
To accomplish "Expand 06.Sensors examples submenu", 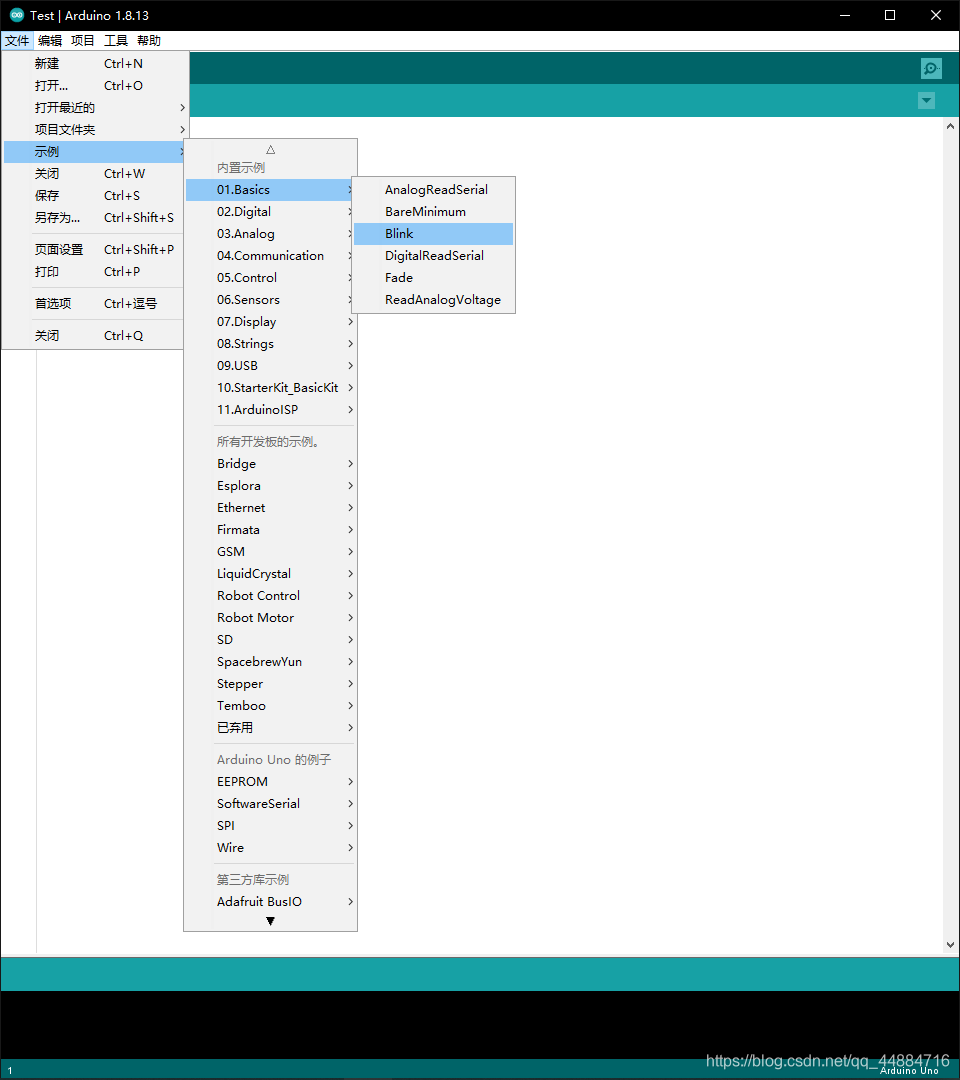I will tap(271, 300).
